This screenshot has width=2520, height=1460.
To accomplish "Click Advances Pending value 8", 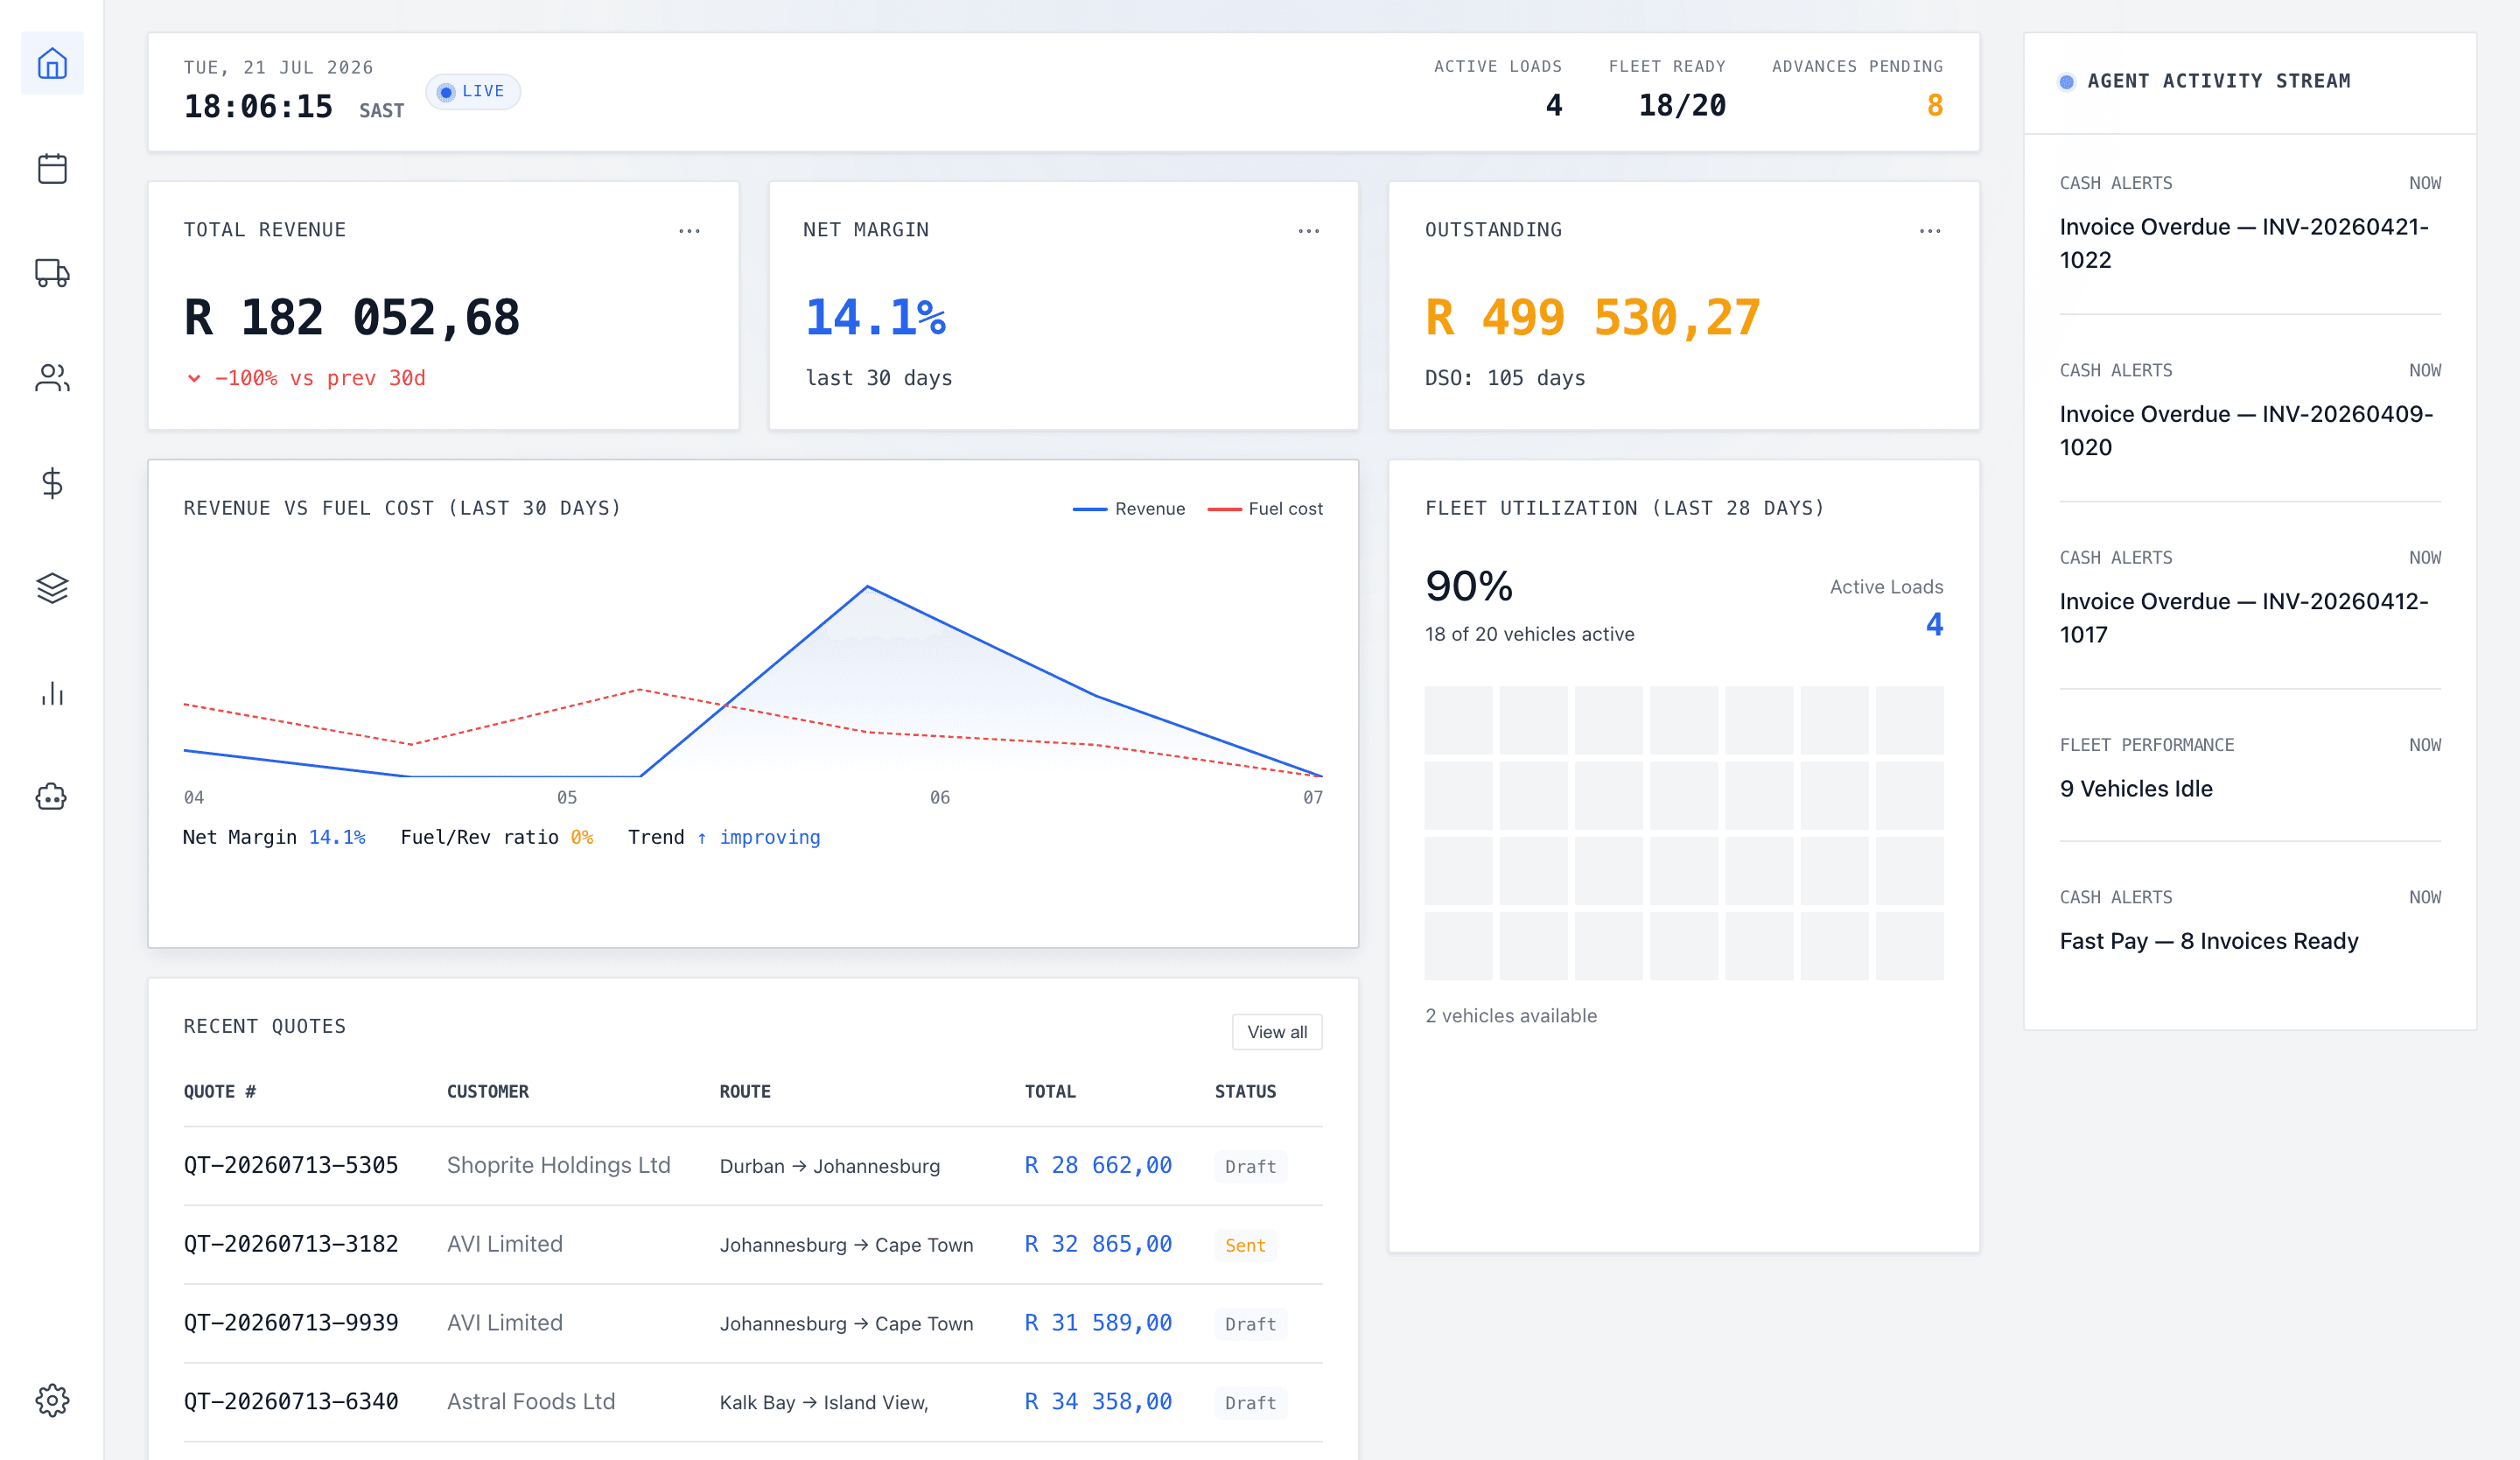I will [1935, 105].
